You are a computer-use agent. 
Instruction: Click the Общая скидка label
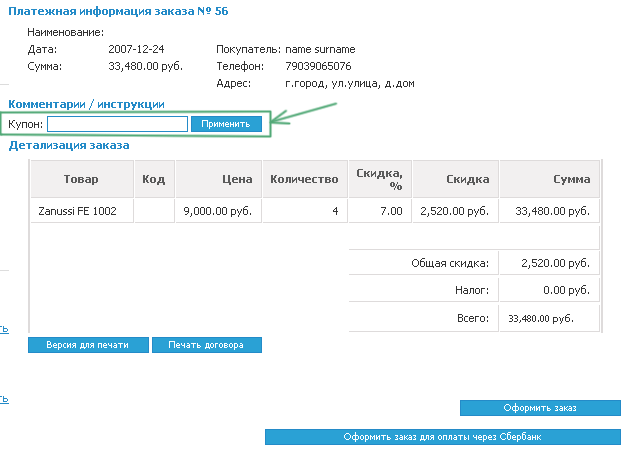click(x=449, y=263)
